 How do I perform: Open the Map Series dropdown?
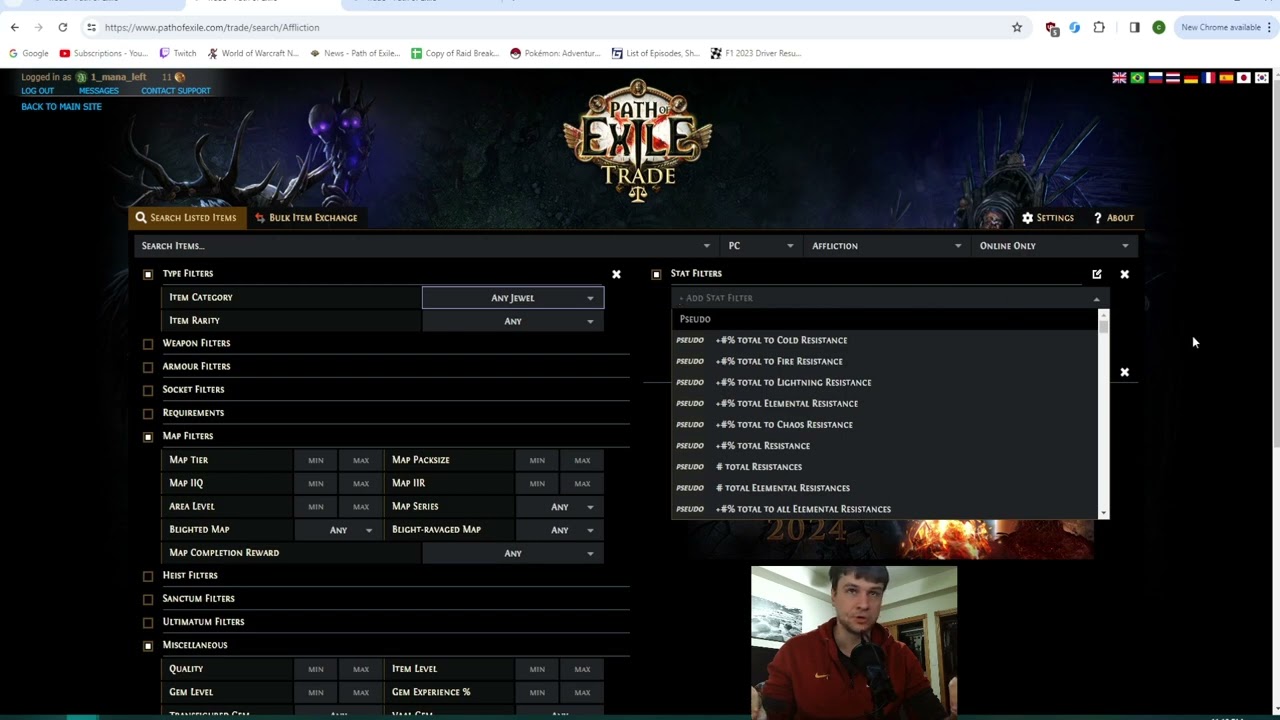coord(560,507)
